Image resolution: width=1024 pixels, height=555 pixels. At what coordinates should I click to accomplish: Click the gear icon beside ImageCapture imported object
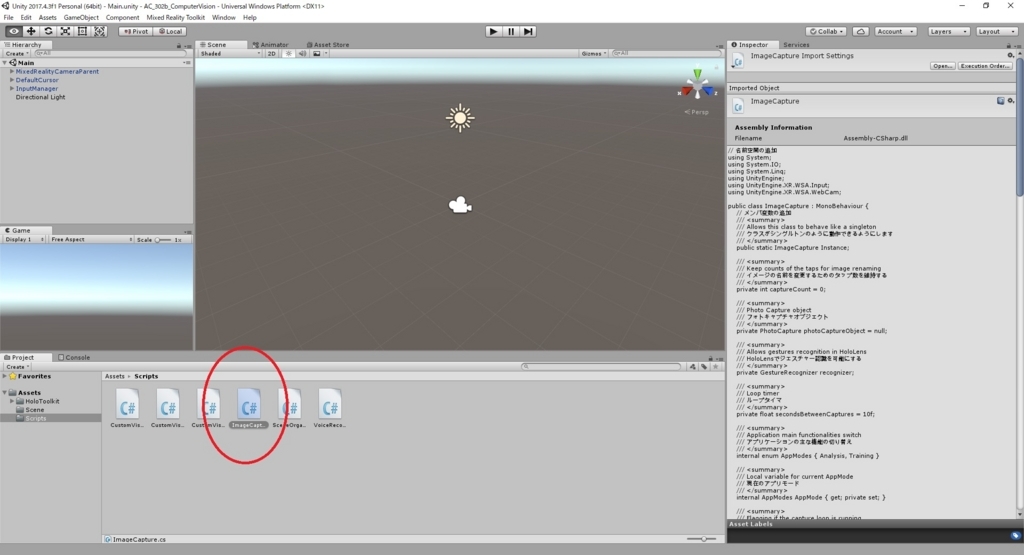pos(1010,101)
